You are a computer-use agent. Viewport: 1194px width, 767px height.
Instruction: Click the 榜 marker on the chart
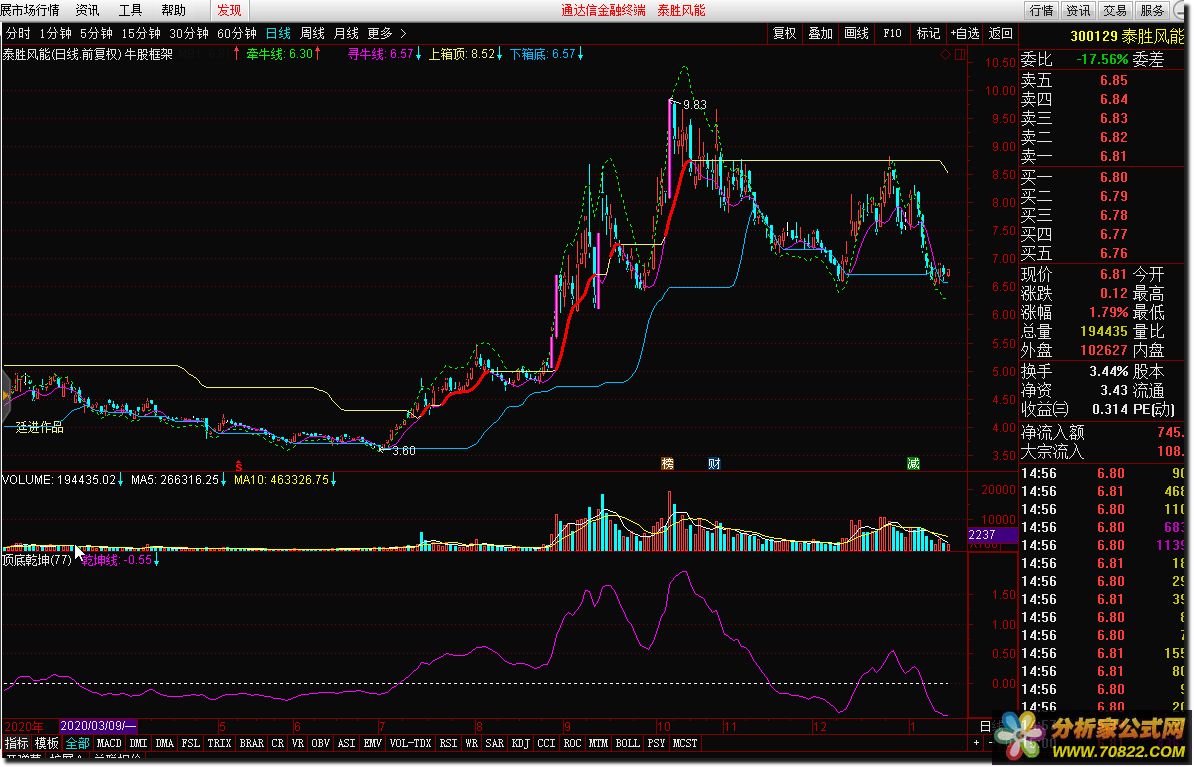tap(668, 463)
